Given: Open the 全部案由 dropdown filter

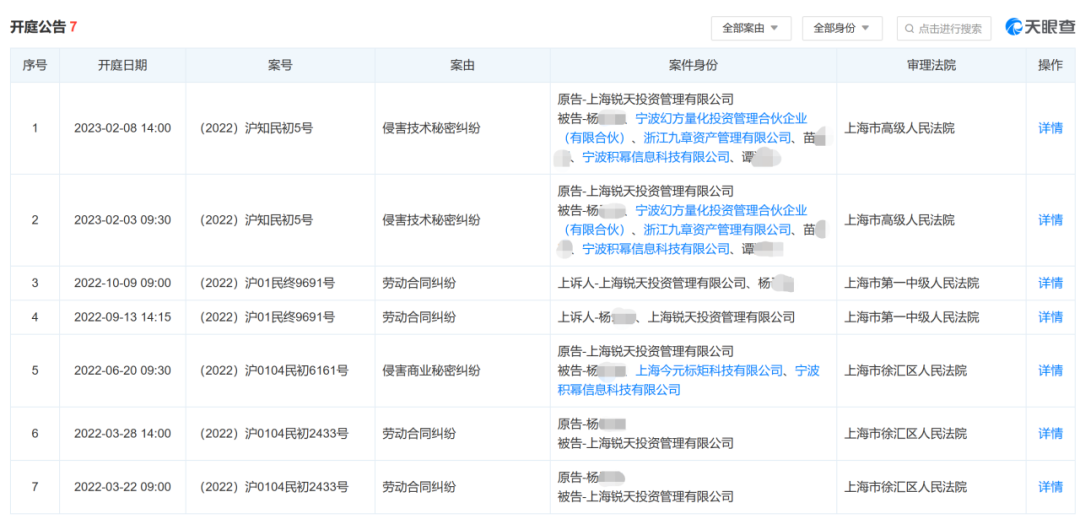Looking at the screenshot, I should 750,28.
